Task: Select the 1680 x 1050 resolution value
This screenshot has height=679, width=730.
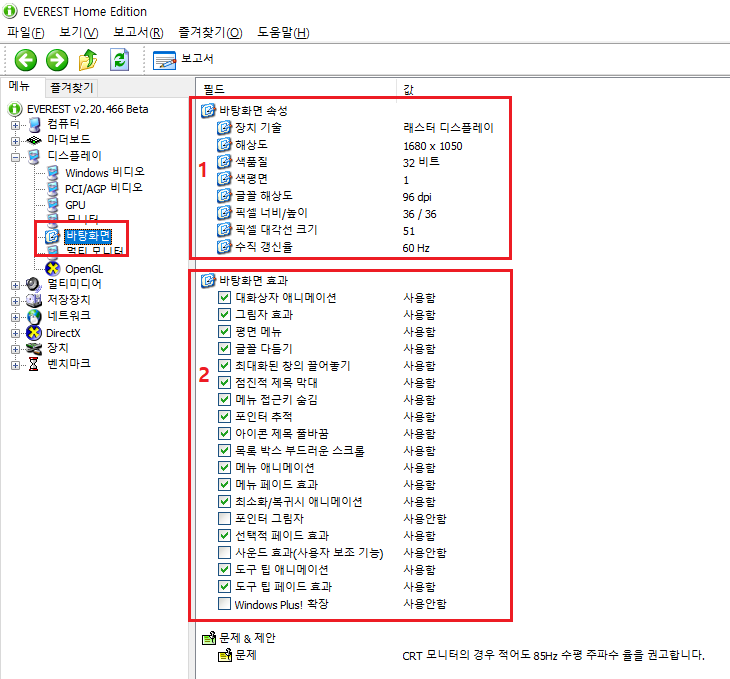Action: click(433, 146)
